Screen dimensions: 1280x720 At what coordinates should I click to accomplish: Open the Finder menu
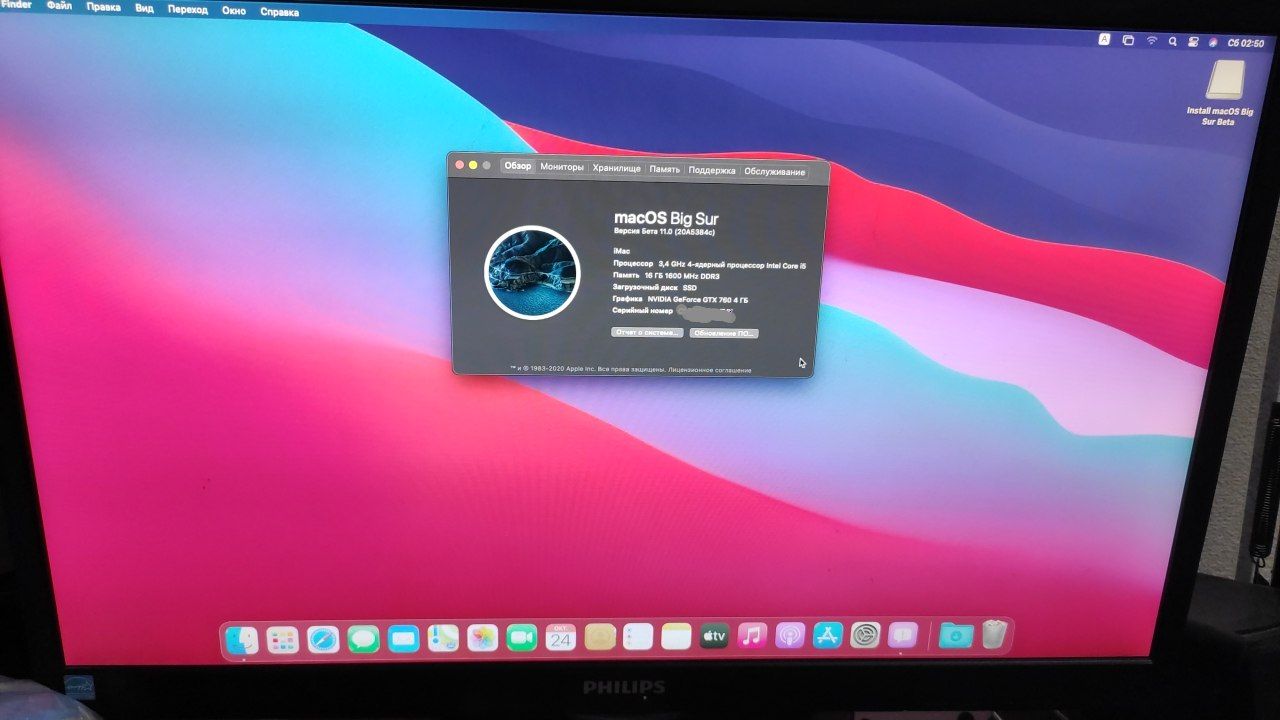(16, 6)
